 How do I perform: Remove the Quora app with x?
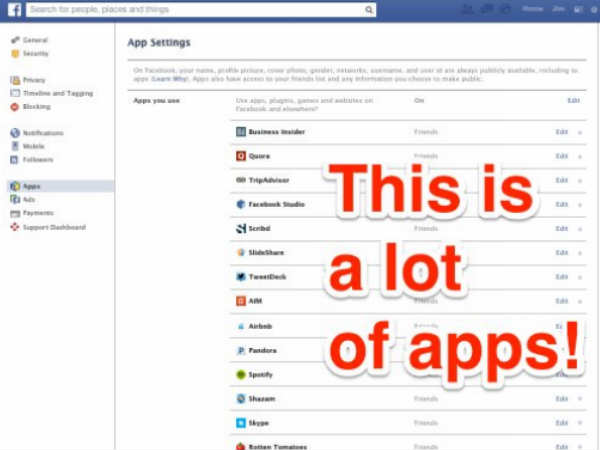pyautogui.click(x=580, y=157)
